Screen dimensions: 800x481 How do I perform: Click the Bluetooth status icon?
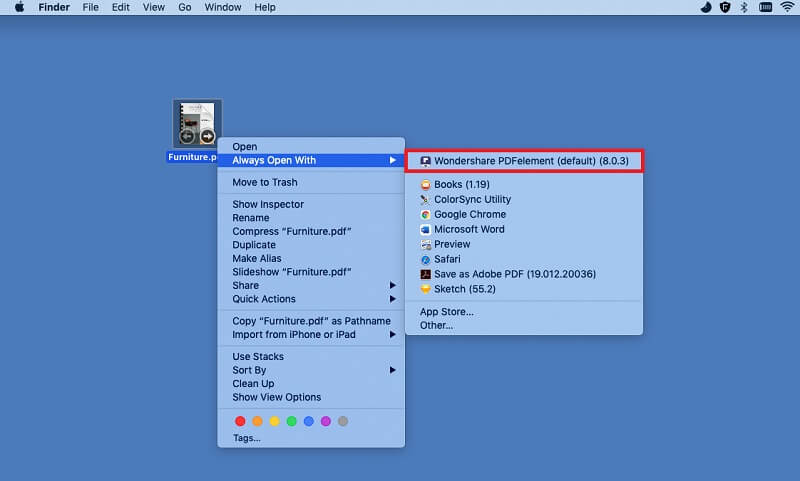[x=744, y=7]
